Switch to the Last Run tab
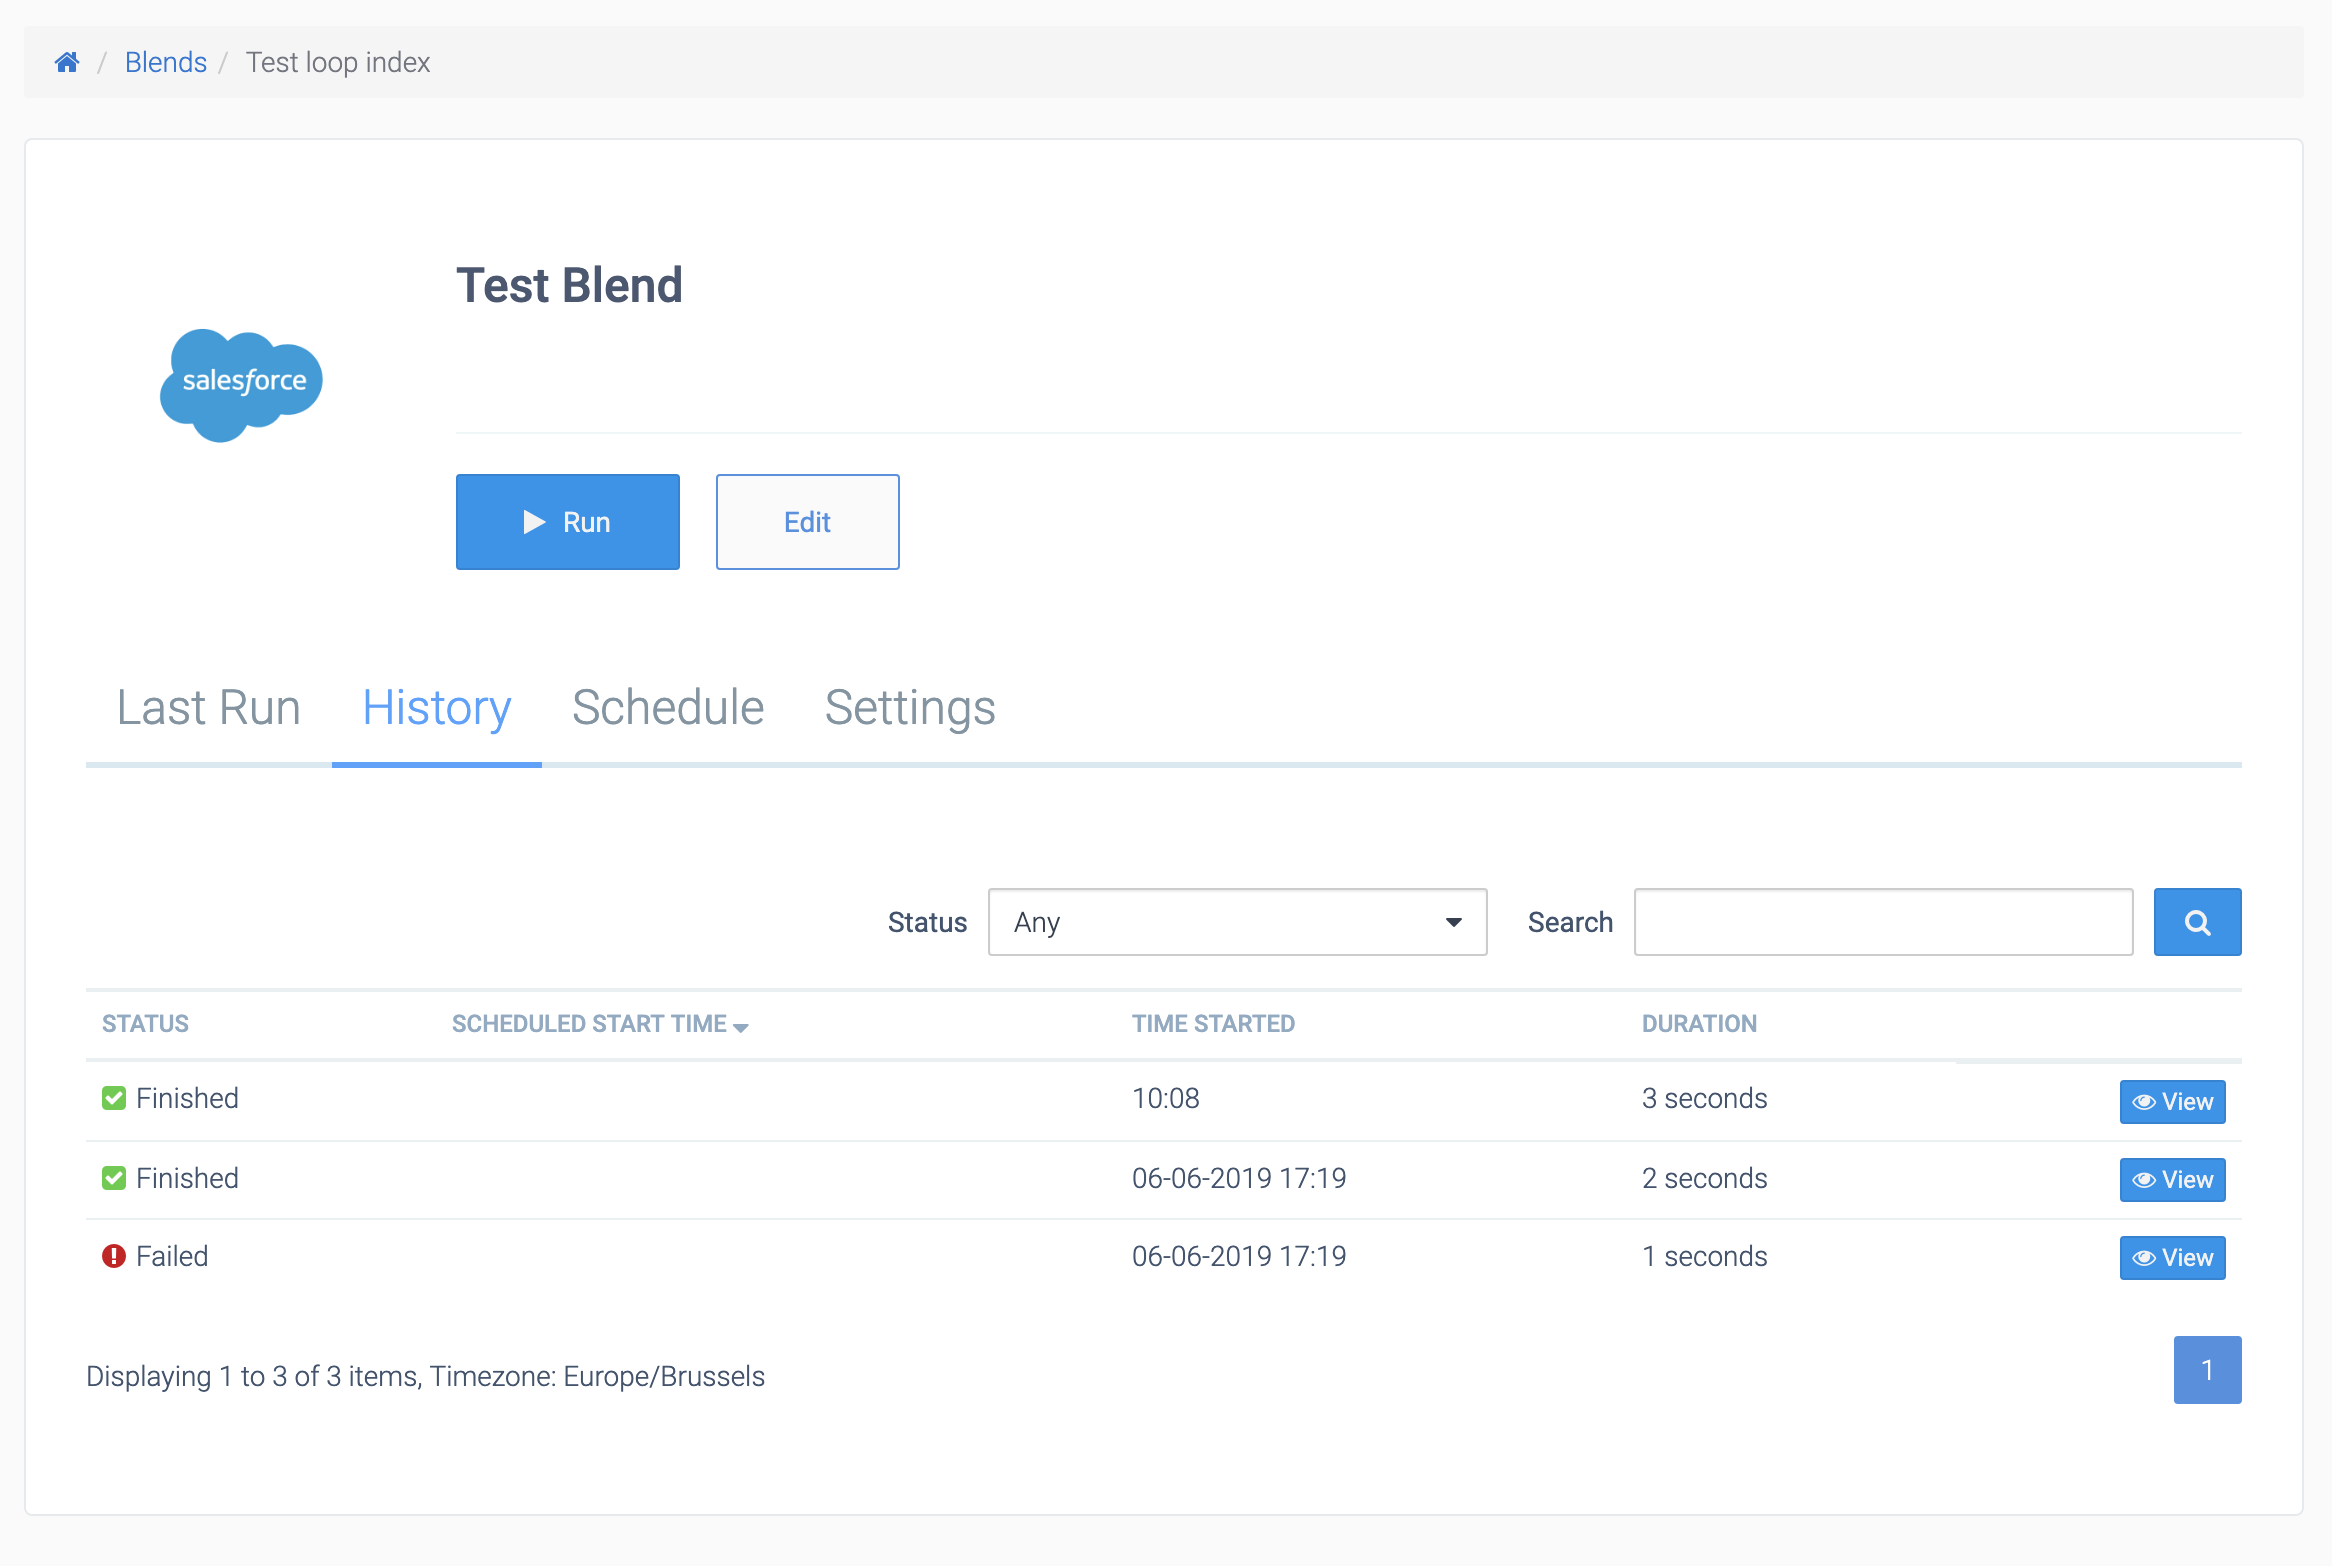 click(209, 708)
